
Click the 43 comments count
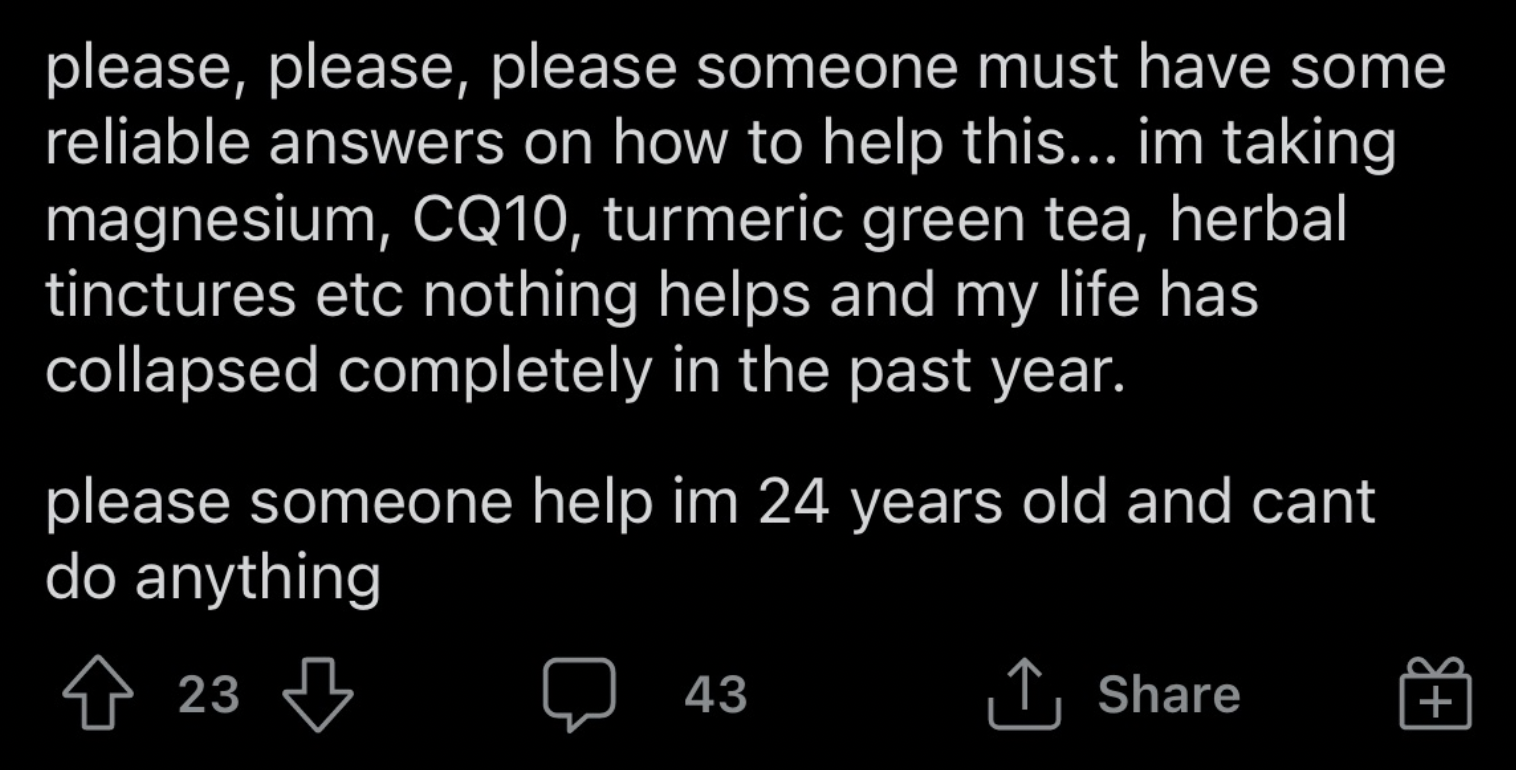[716, 694]
